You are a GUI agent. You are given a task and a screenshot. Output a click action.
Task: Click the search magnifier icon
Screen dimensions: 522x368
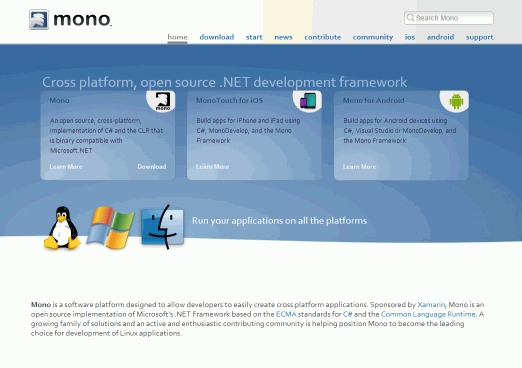click(x=410, y=18)
